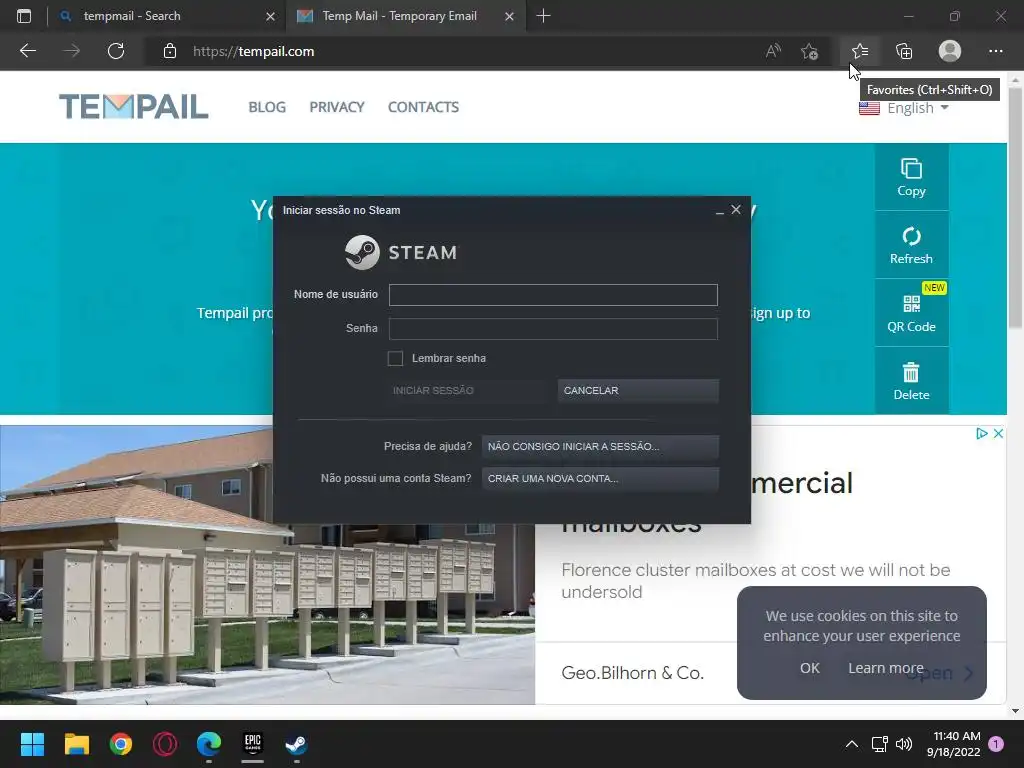Click the page vertical scrollbar thumb

point(1015,208)
